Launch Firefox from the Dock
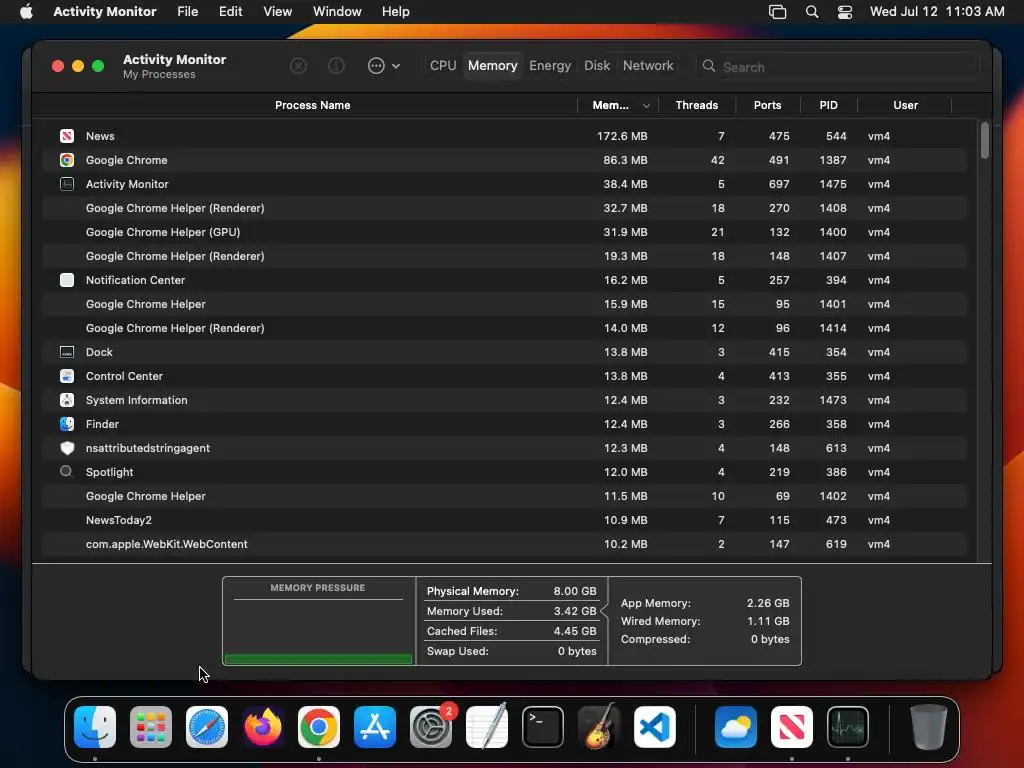Viewport: 1024px width, 768px height. [x=263, y=727]
